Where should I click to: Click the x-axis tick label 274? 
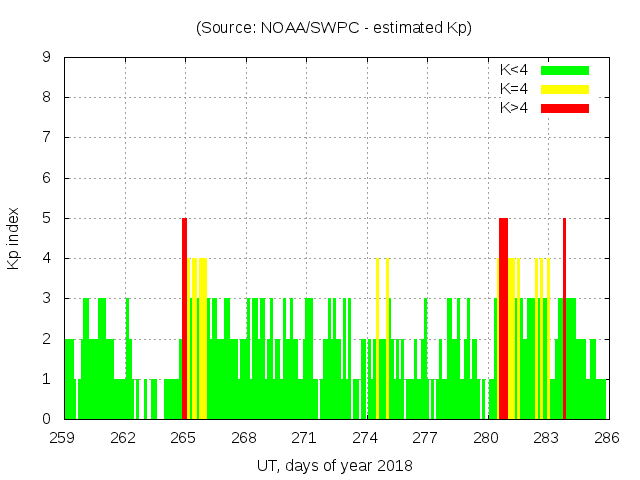pos(365,437)
